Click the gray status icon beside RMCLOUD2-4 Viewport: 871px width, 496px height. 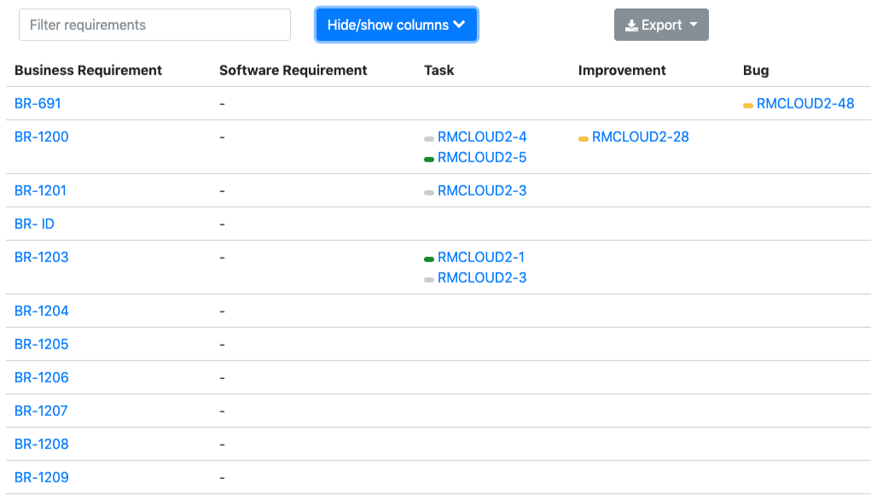(429, 138)
